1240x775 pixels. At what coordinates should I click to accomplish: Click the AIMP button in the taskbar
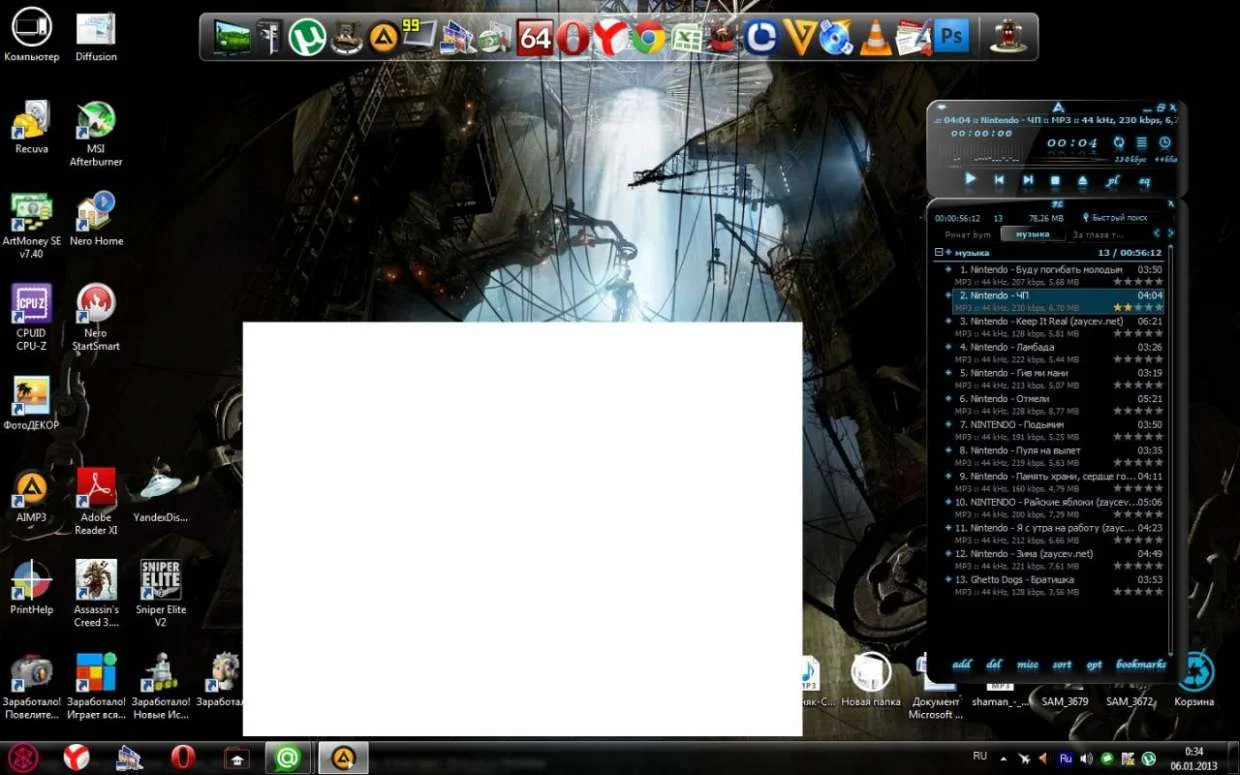pos(343,758)
